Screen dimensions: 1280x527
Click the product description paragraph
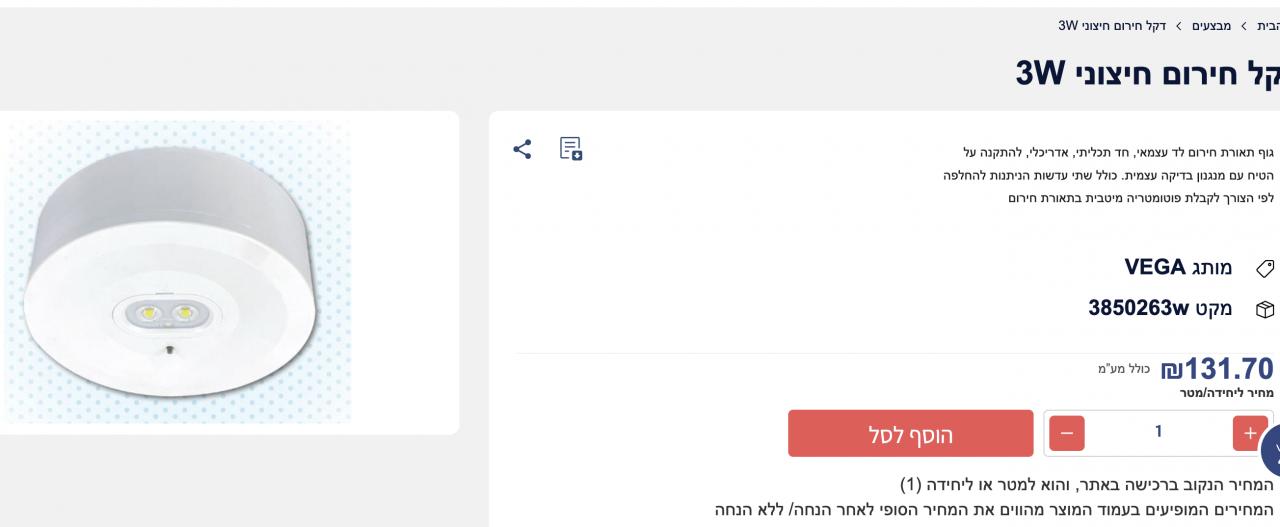click(1108, 175)
